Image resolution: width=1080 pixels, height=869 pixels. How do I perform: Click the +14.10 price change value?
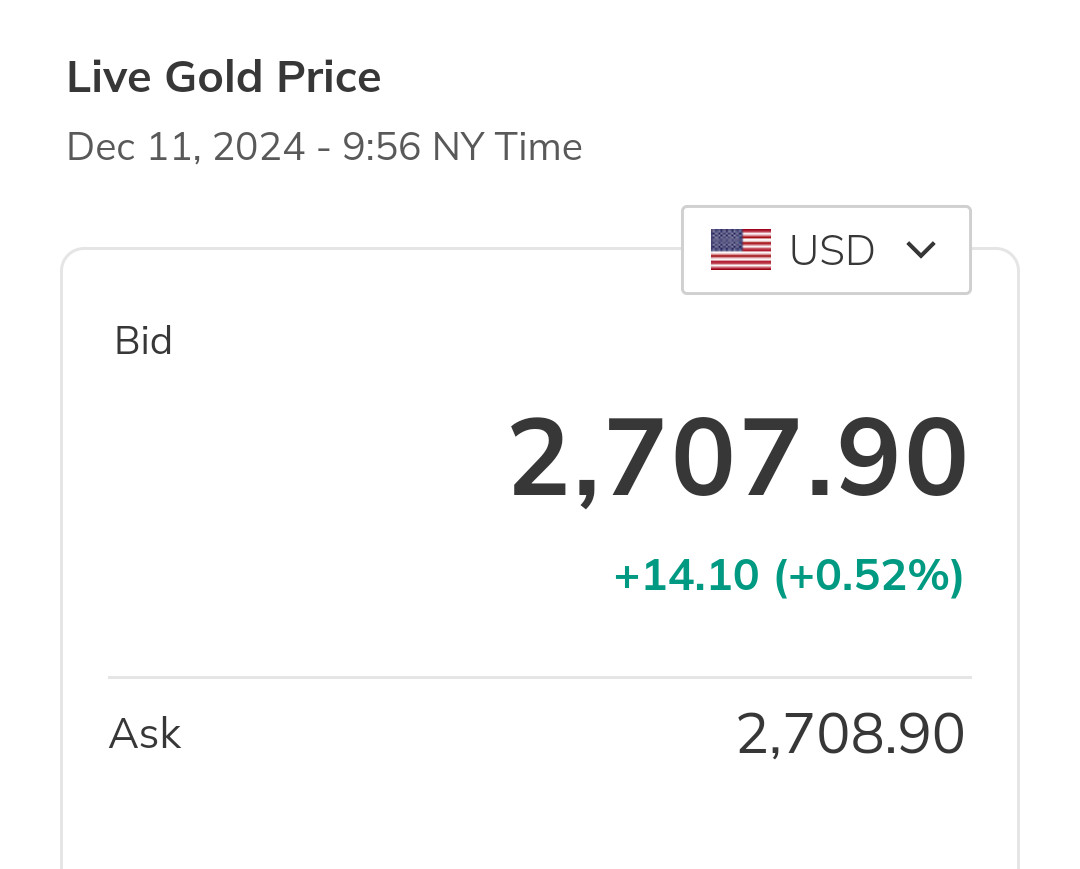(686, 576)
